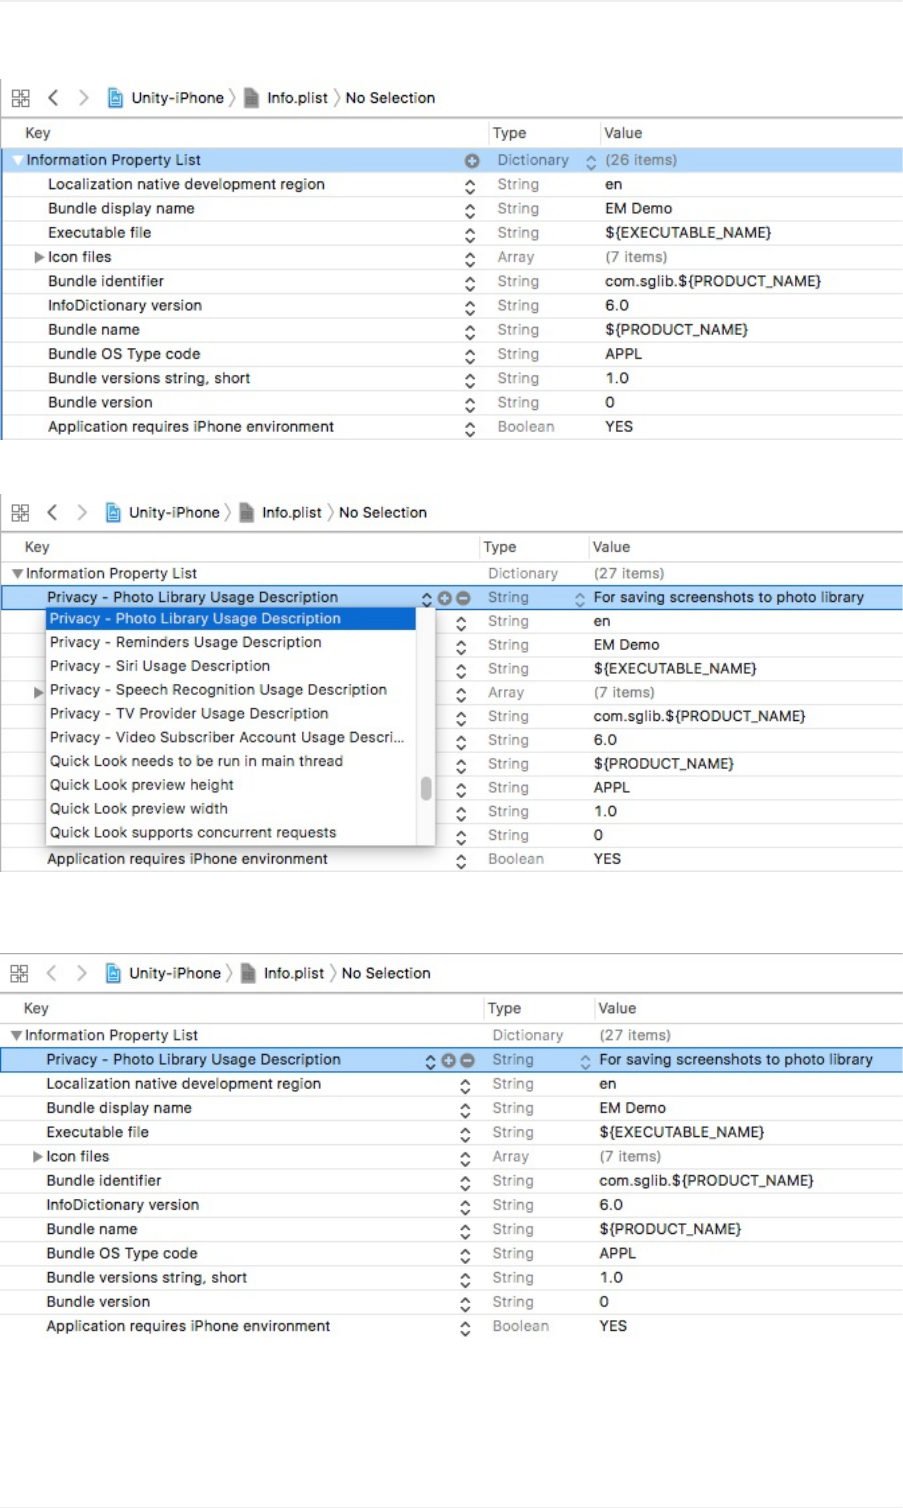Image resolution: width=903 pixels, height=1508 pixels.
Task: Click plus button on bottom Photo Library row
Action: click(448, 1060)
